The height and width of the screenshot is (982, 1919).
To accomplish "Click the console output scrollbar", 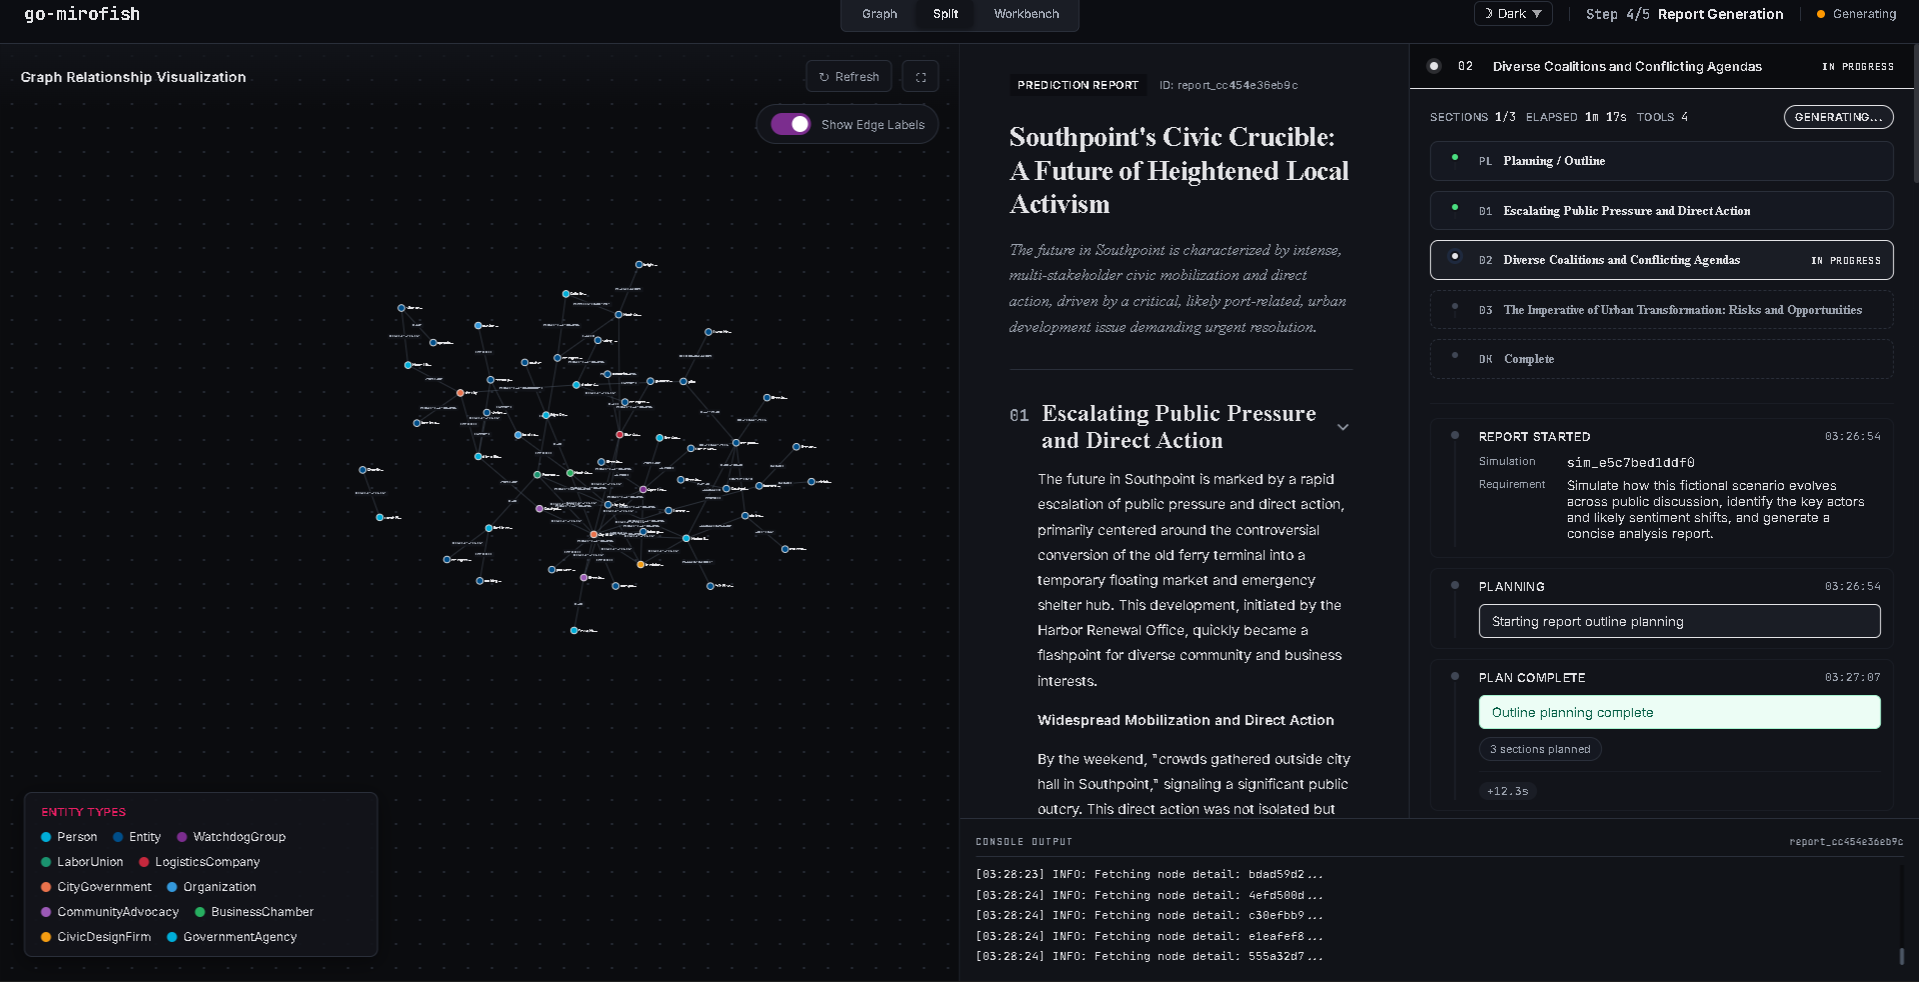I will pyautogui.click(x=1901, y=956).
